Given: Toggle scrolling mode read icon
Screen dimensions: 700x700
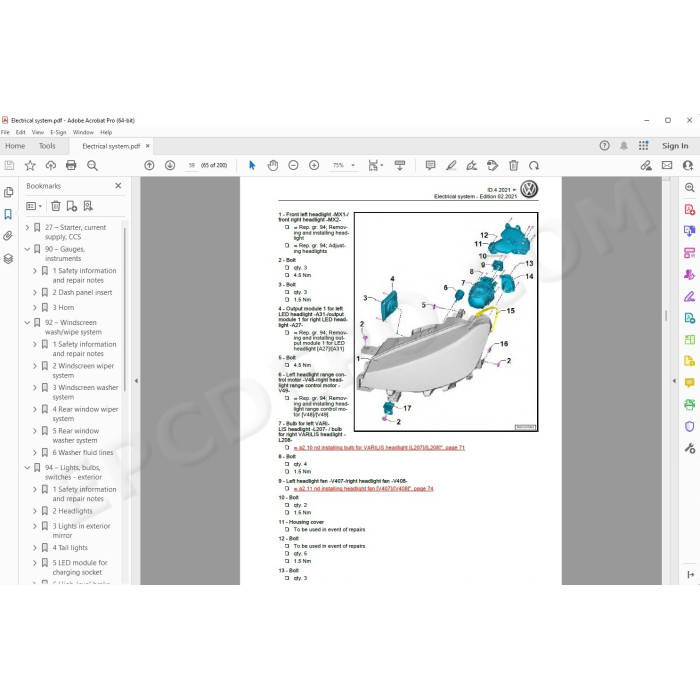Looking at the screenshot, I should point(400,166).
